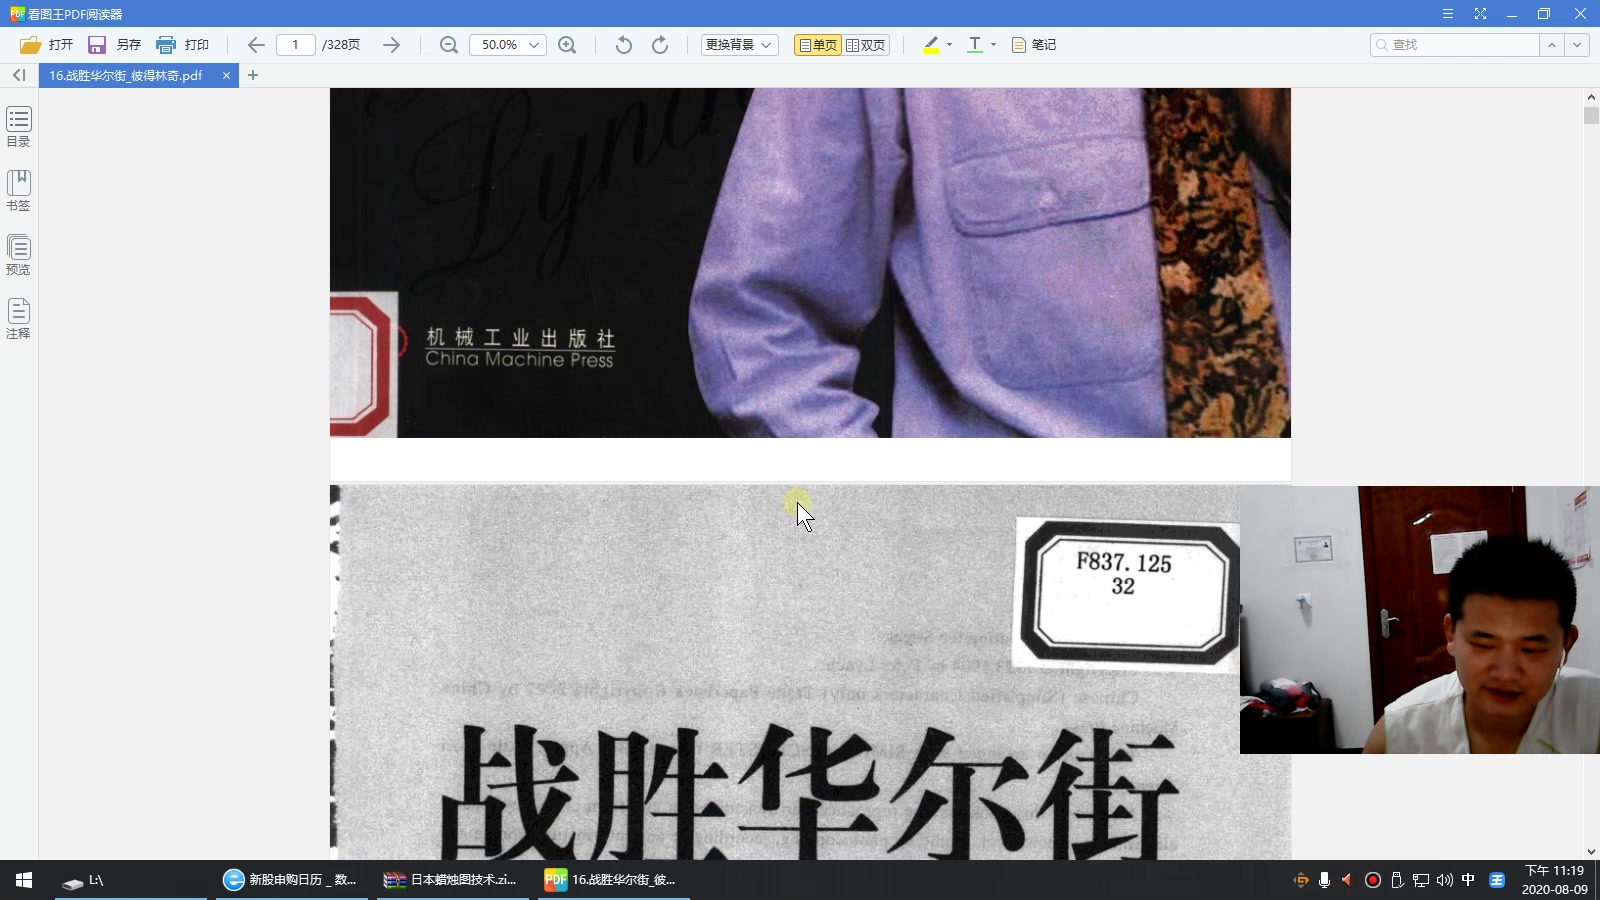Open the volume tray icon
This screenshot has height=900, width=1600.
pyautogui.click(x=1444, y=880)
